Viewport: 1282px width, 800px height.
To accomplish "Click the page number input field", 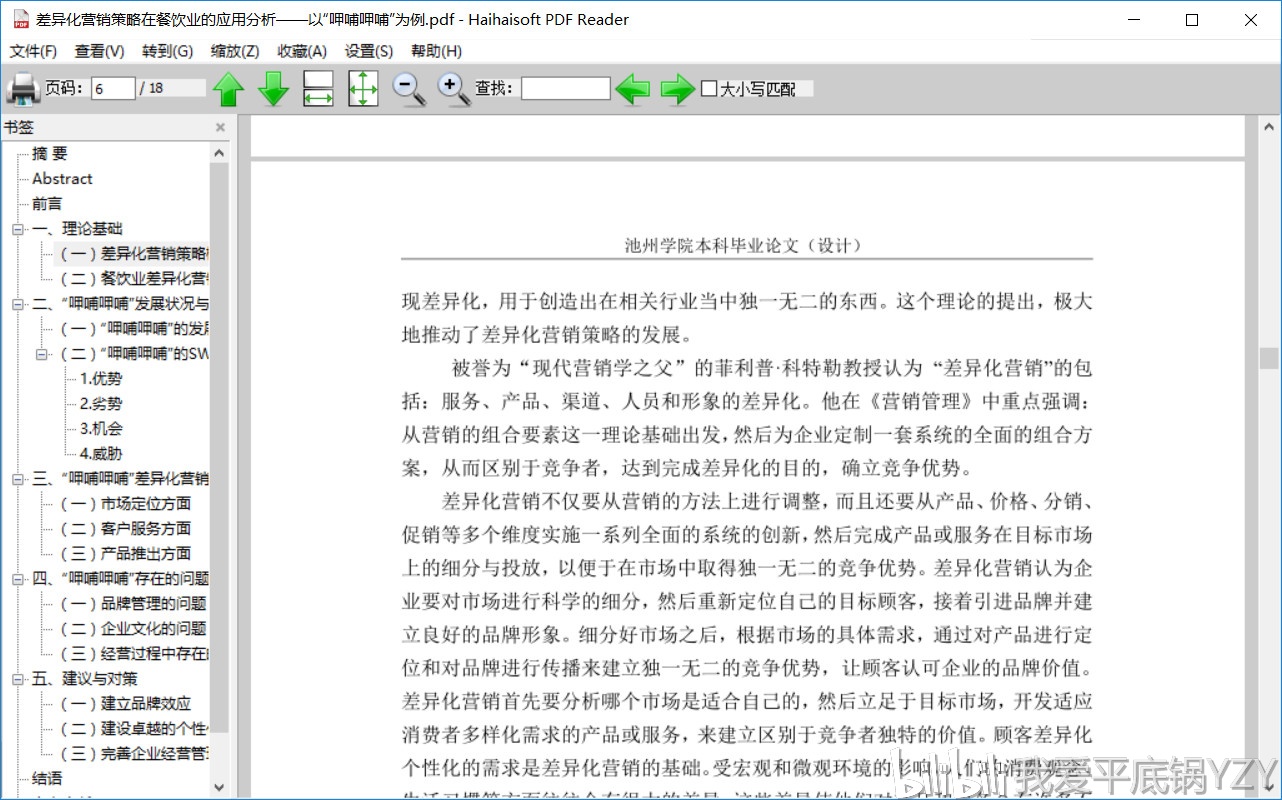I will point(113,88).
